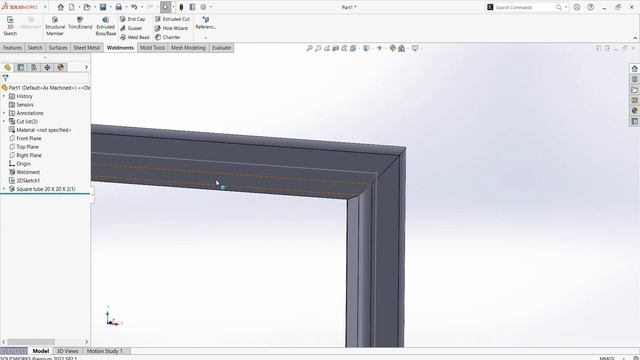Switch to the Evaluate tab
This screenshot has width=640, height=360.
click(222, 48)
